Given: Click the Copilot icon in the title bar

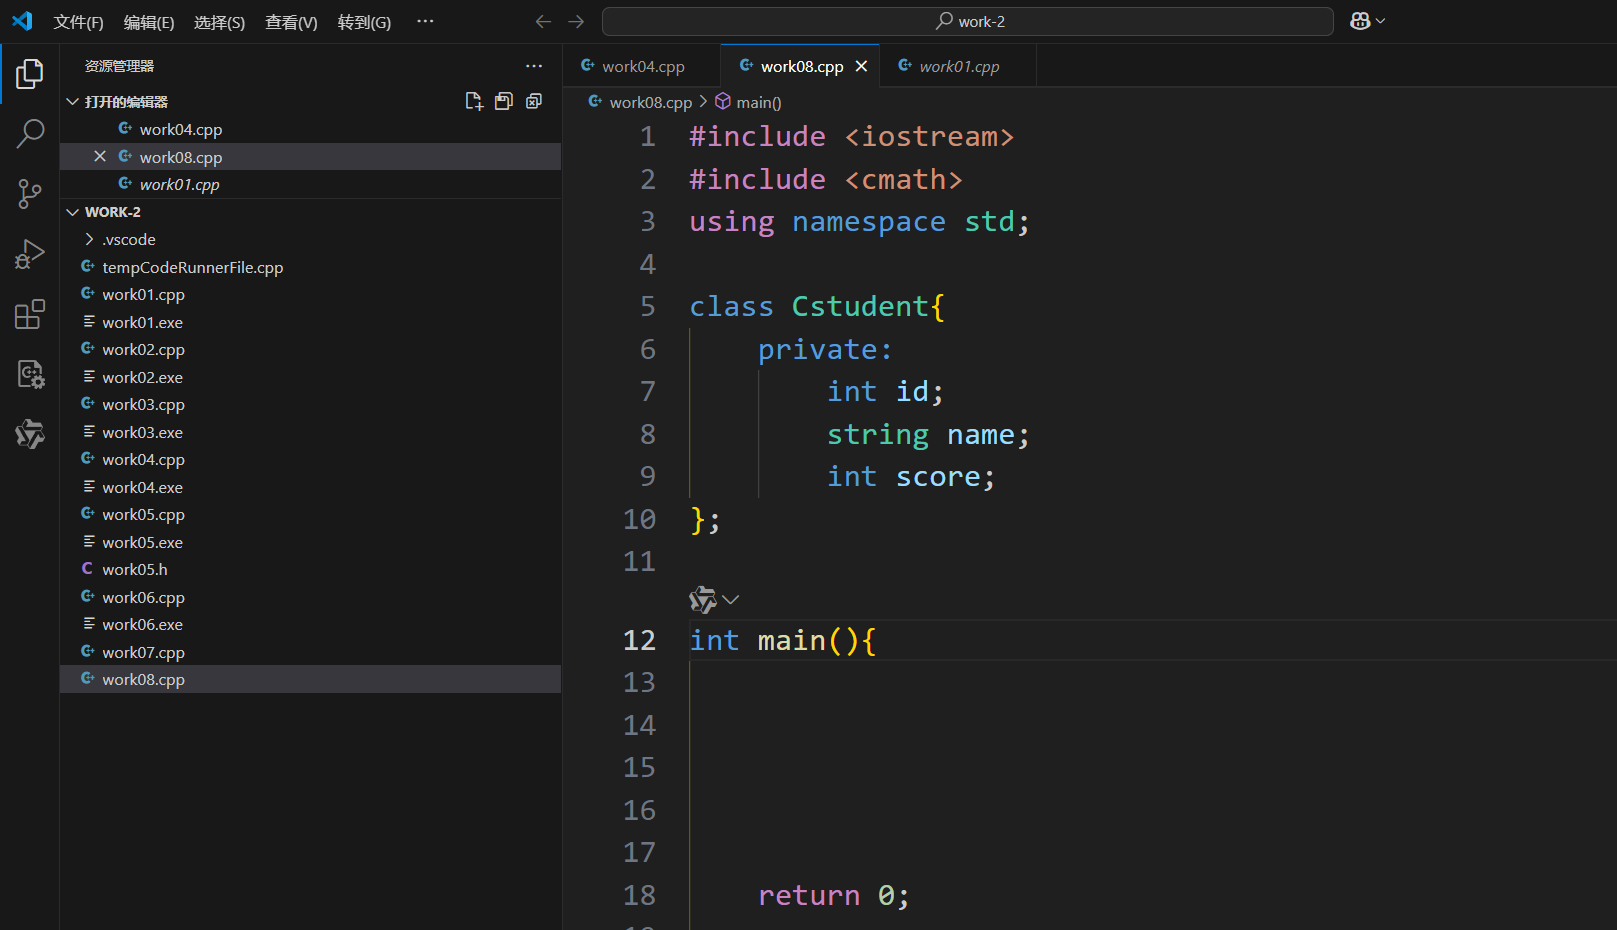Looking at the screenshot, I should pyautogui.click(x=1360, y=20).
